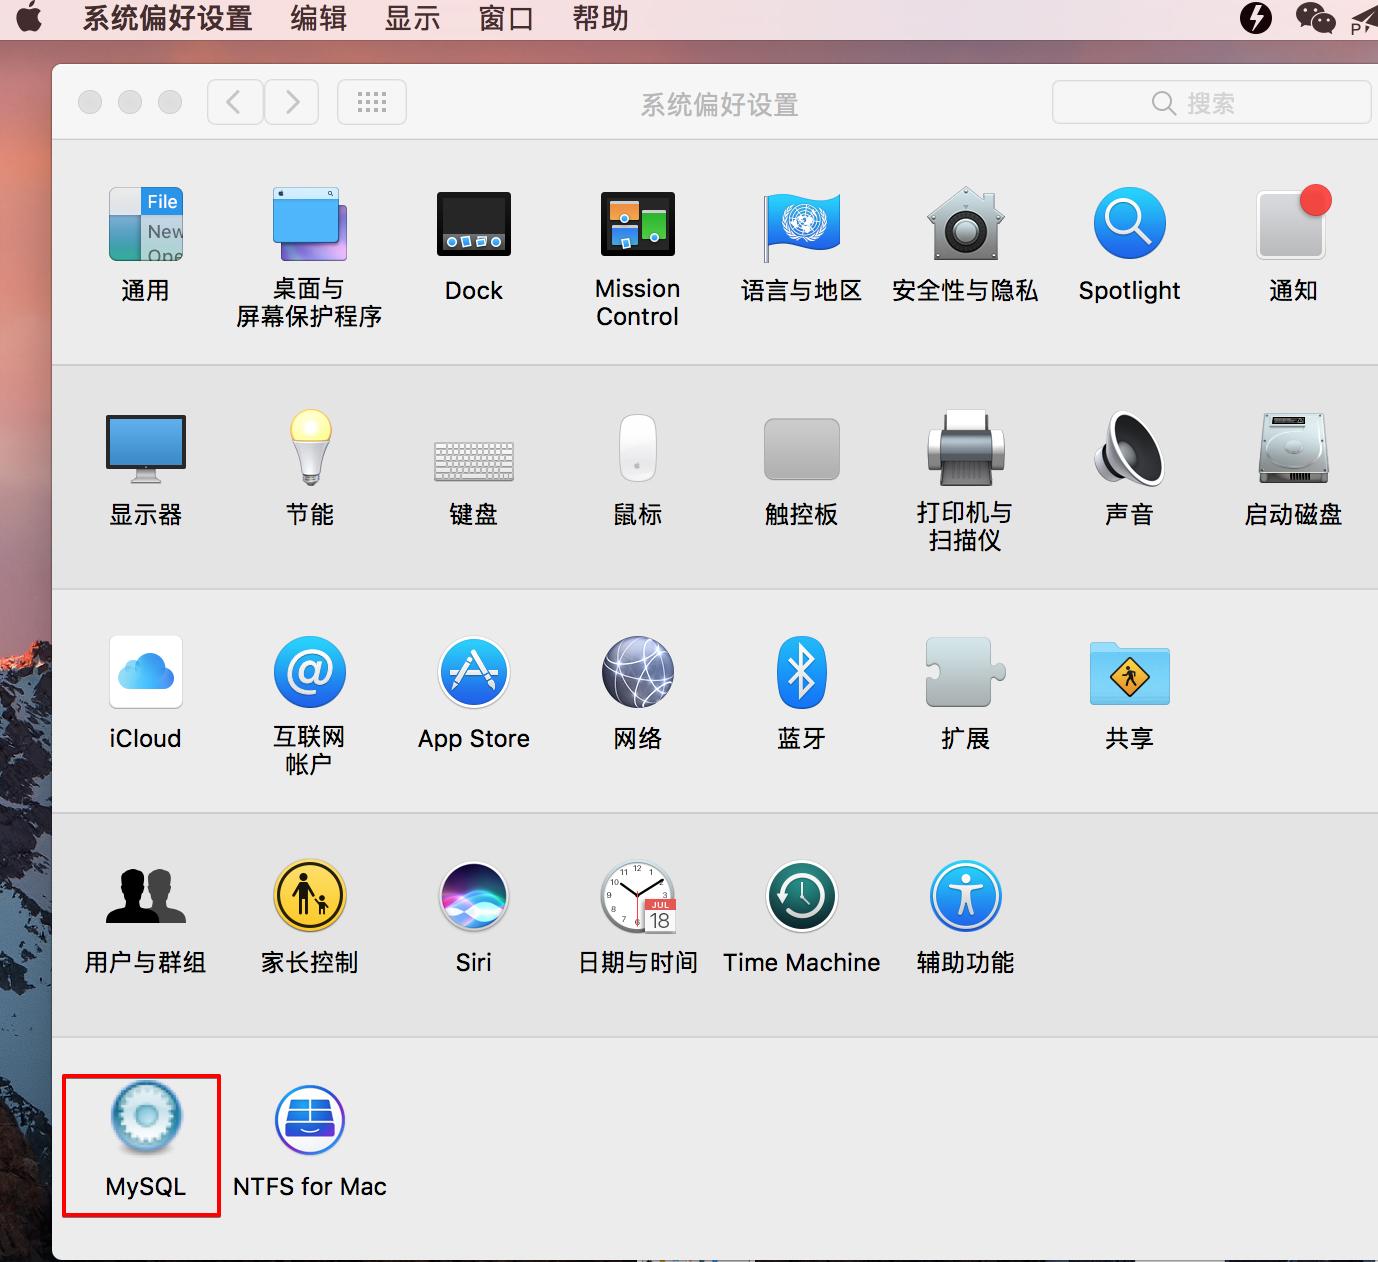This screenshot has height=1262, width=1378.
Task: Zoom the 系统偏好设置 window
Action: click(x=171, y=102)
